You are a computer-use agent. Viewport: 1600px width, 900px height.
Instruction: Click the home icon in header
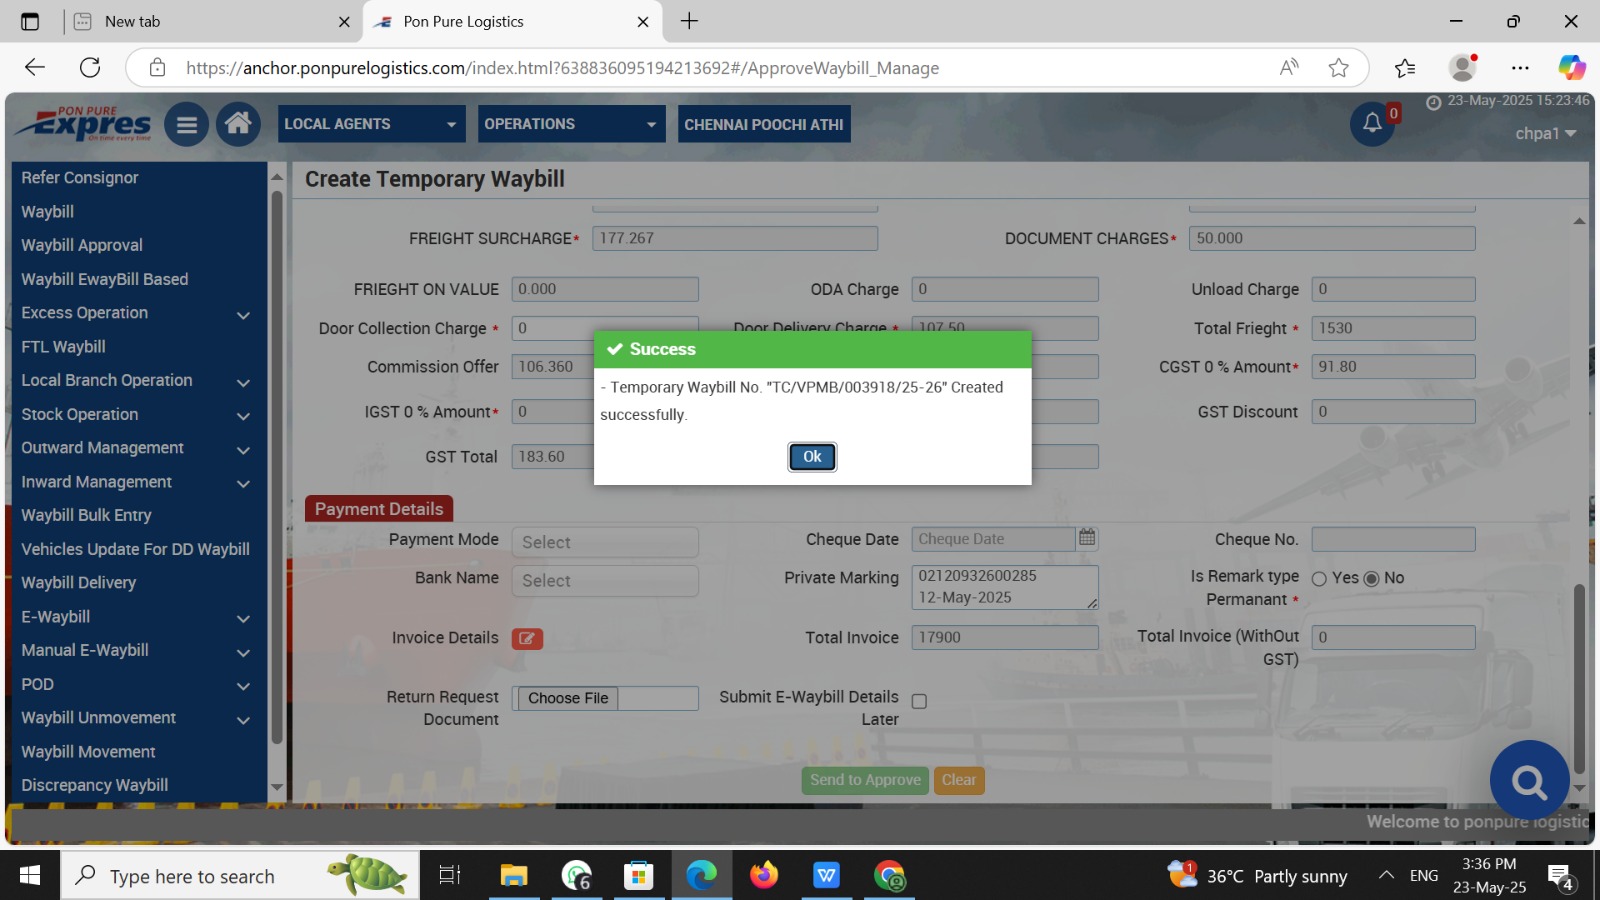[x=238, y=124]
